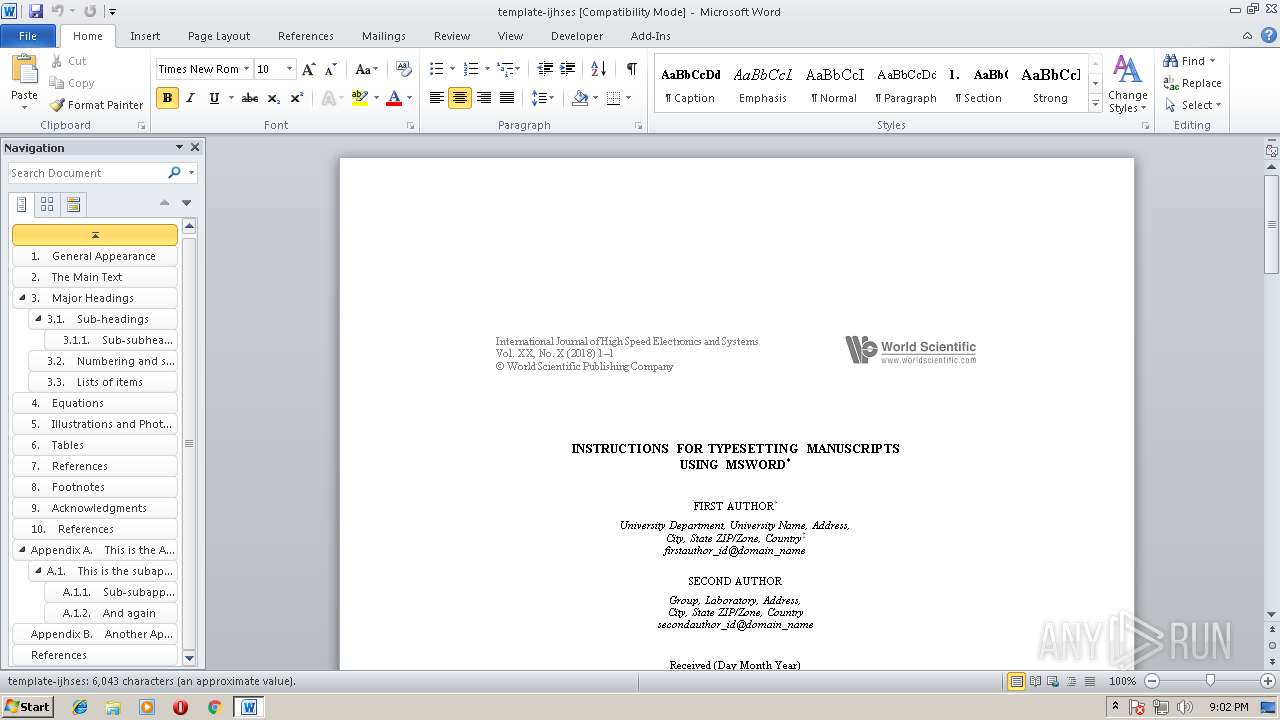The height and width of the screenshot is (720, 1280).
Task: Decrease paragraph indent
Action: pos(545,69)
